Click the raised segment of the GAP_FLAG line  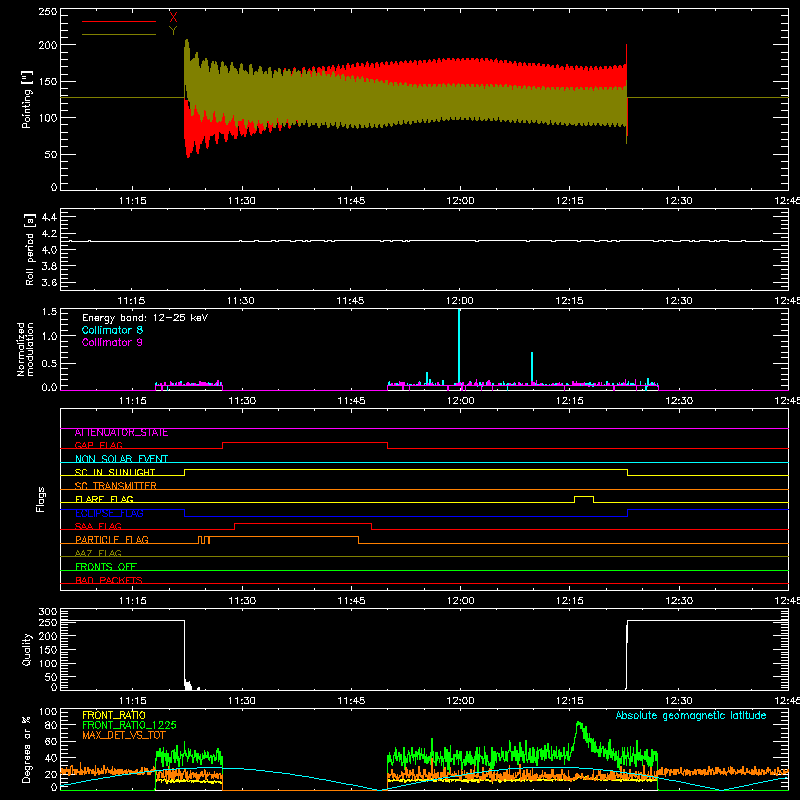coord(305,443)
